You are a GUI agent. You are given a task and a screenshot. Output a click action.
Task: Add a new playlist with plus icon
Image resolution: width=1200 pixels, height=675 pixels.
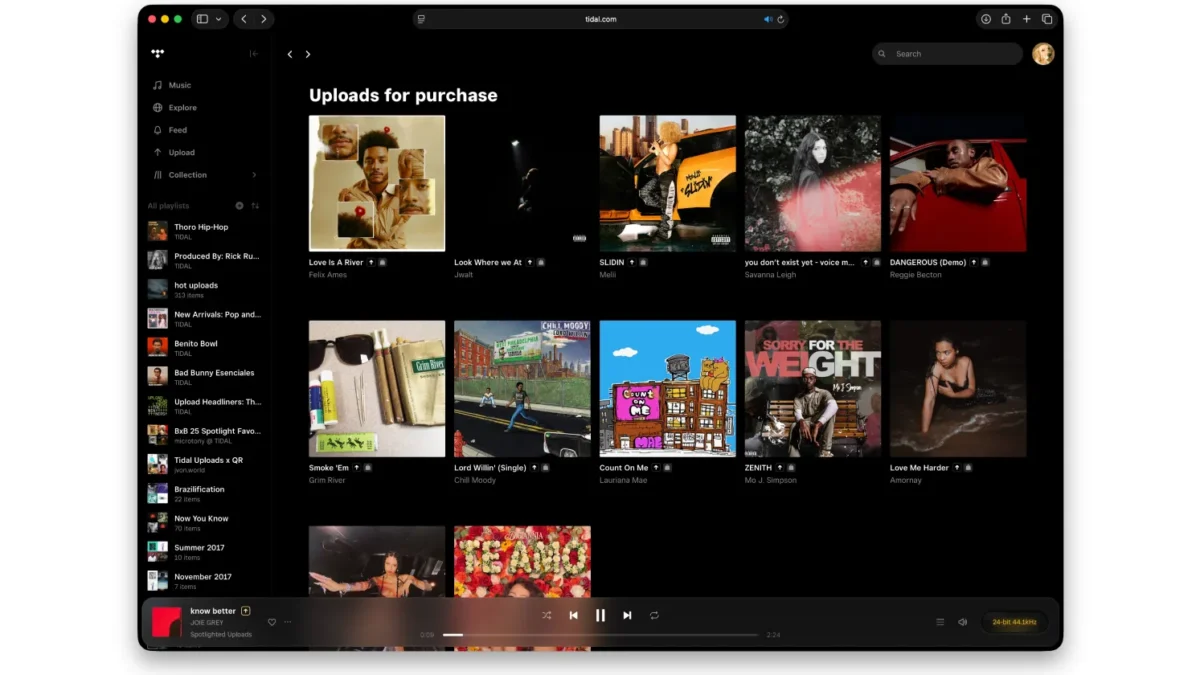tap(239, 206)
